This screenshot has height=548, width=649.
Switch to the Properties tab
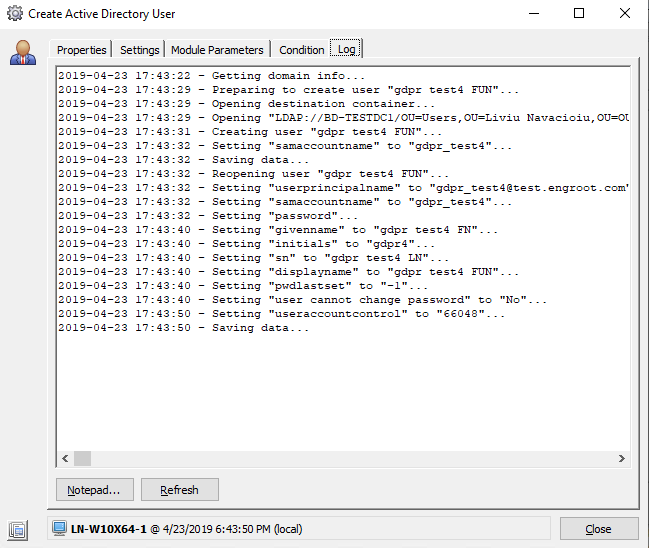coord(82,50)
